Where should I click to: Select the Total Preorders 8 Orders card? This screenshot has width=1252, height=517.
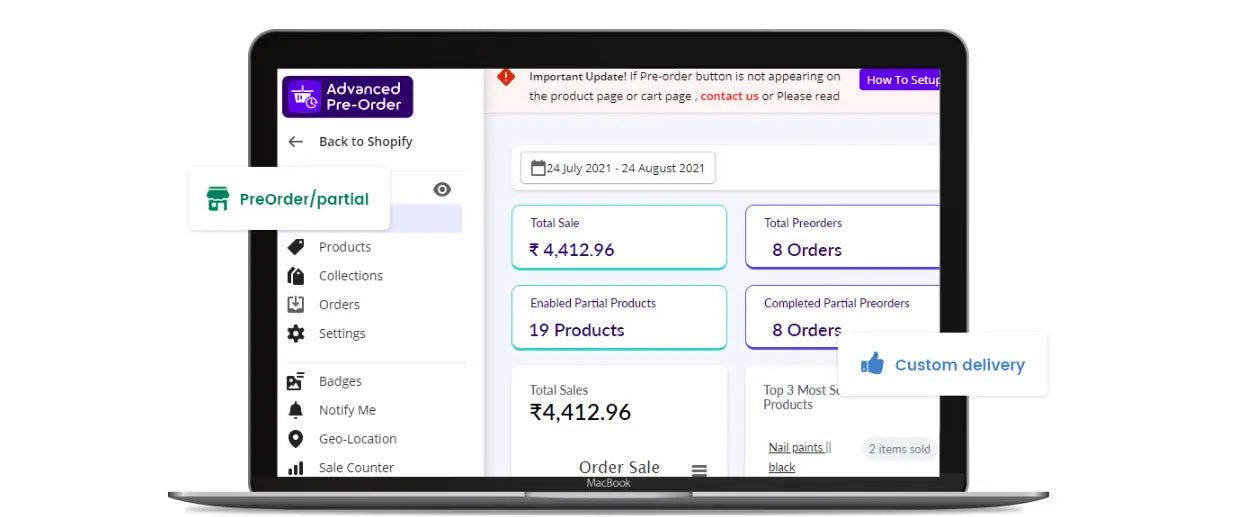pos(843,237)
